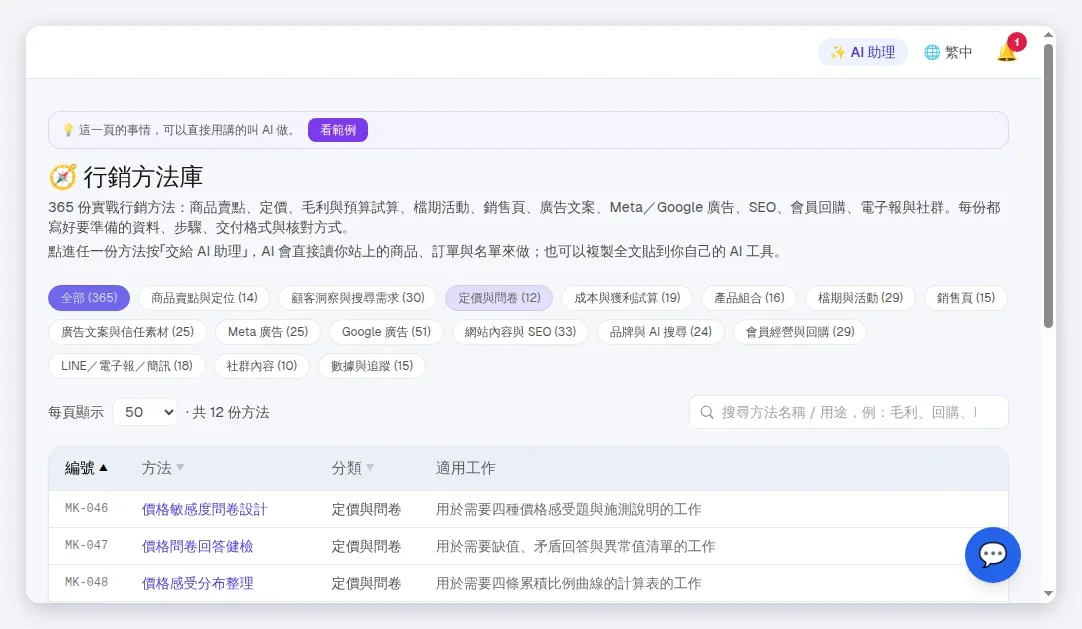Screen dimensions: 1082x629
Task: Choose 品牌與 AI 搜尋 (24) category
Action: click(660, 332)
